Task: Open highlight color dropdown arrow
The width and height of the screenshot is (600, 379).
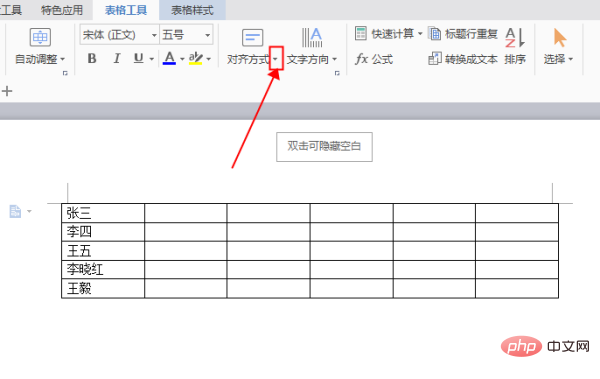Action: click(209, 59)
